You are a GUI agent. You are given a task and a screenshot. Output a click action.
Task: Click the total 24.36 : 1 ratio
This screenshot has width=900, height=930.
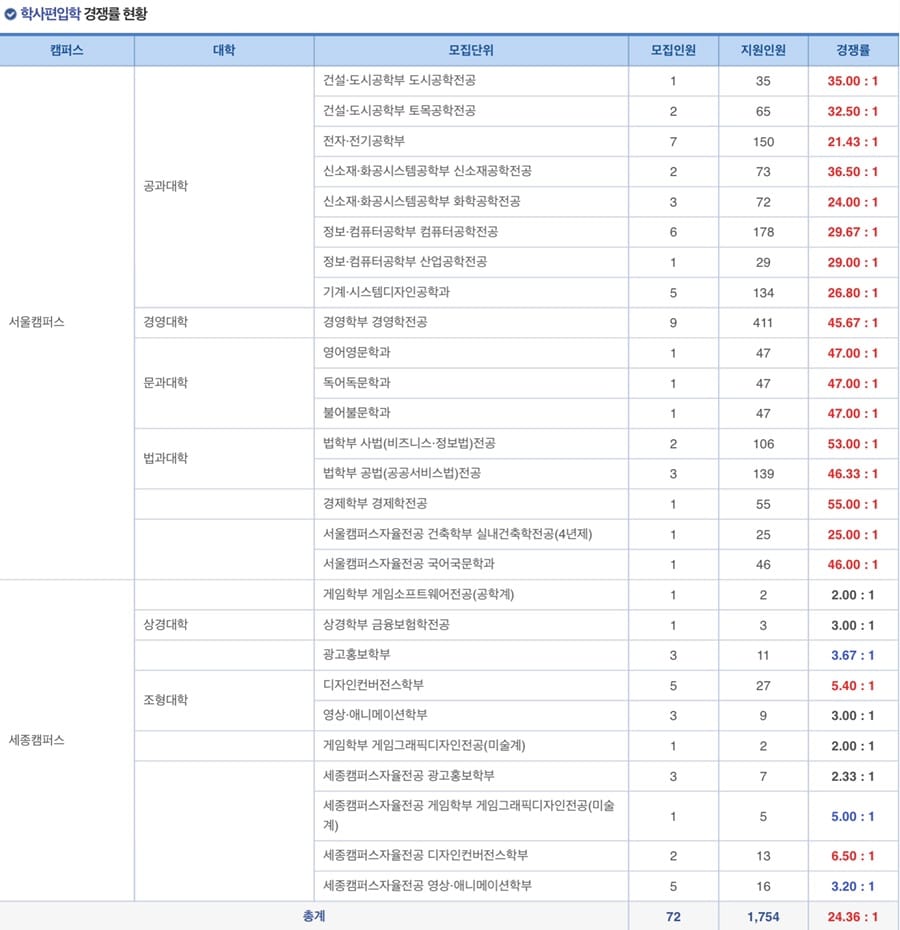point(853,917)
